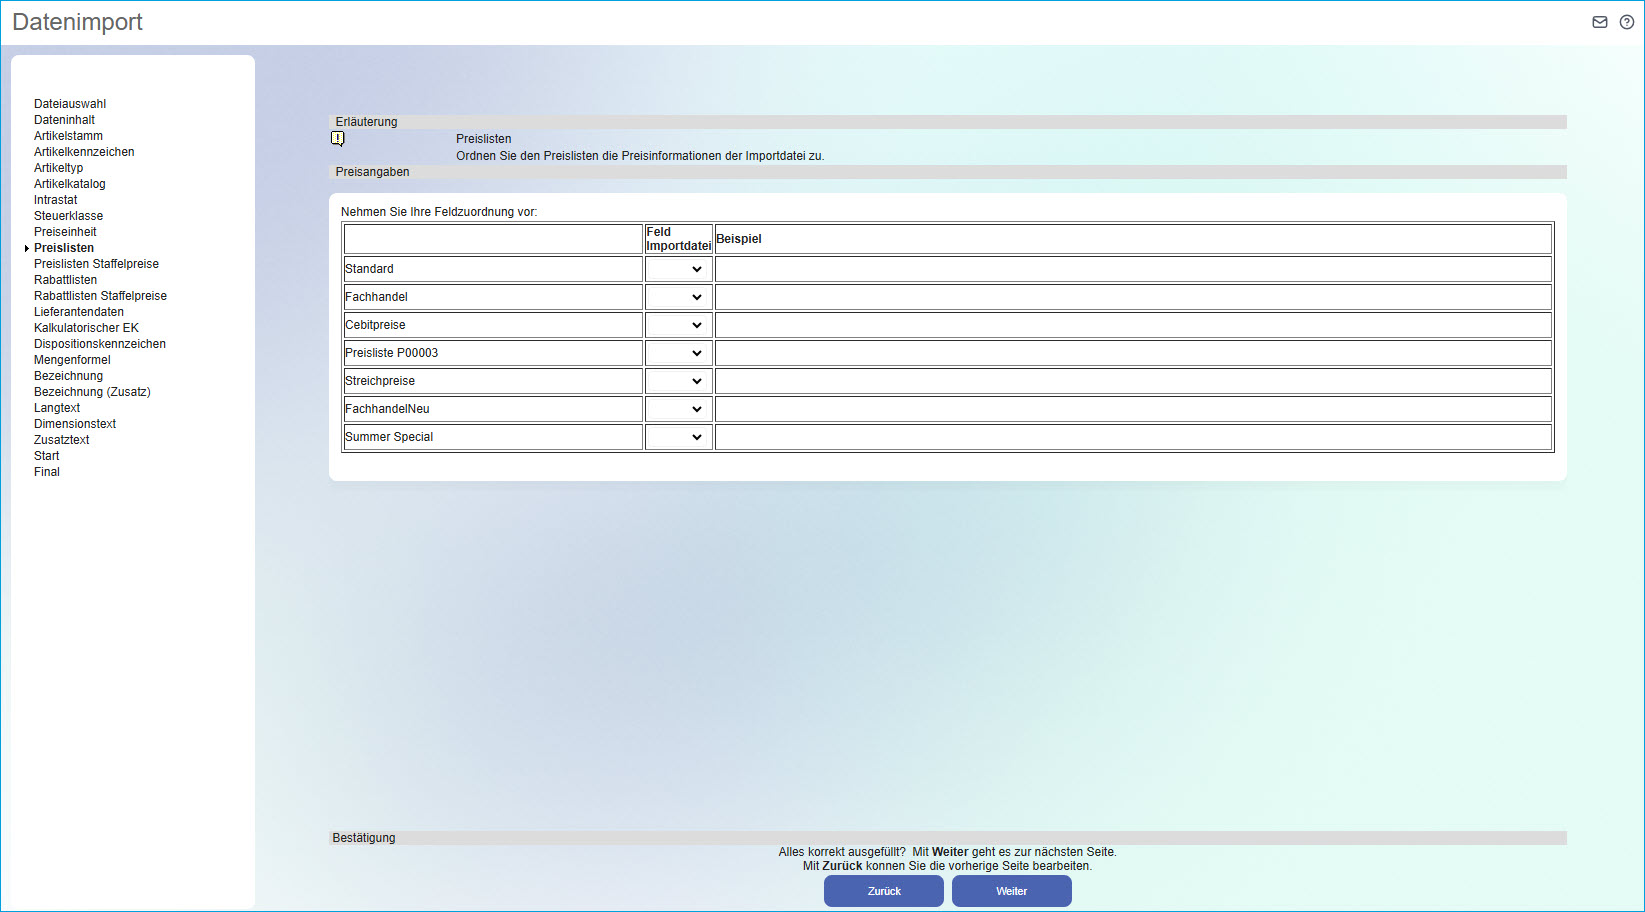Open import field dropdown for Summer Special
This screenshot has height=912, width=1645.
point(678,437)
